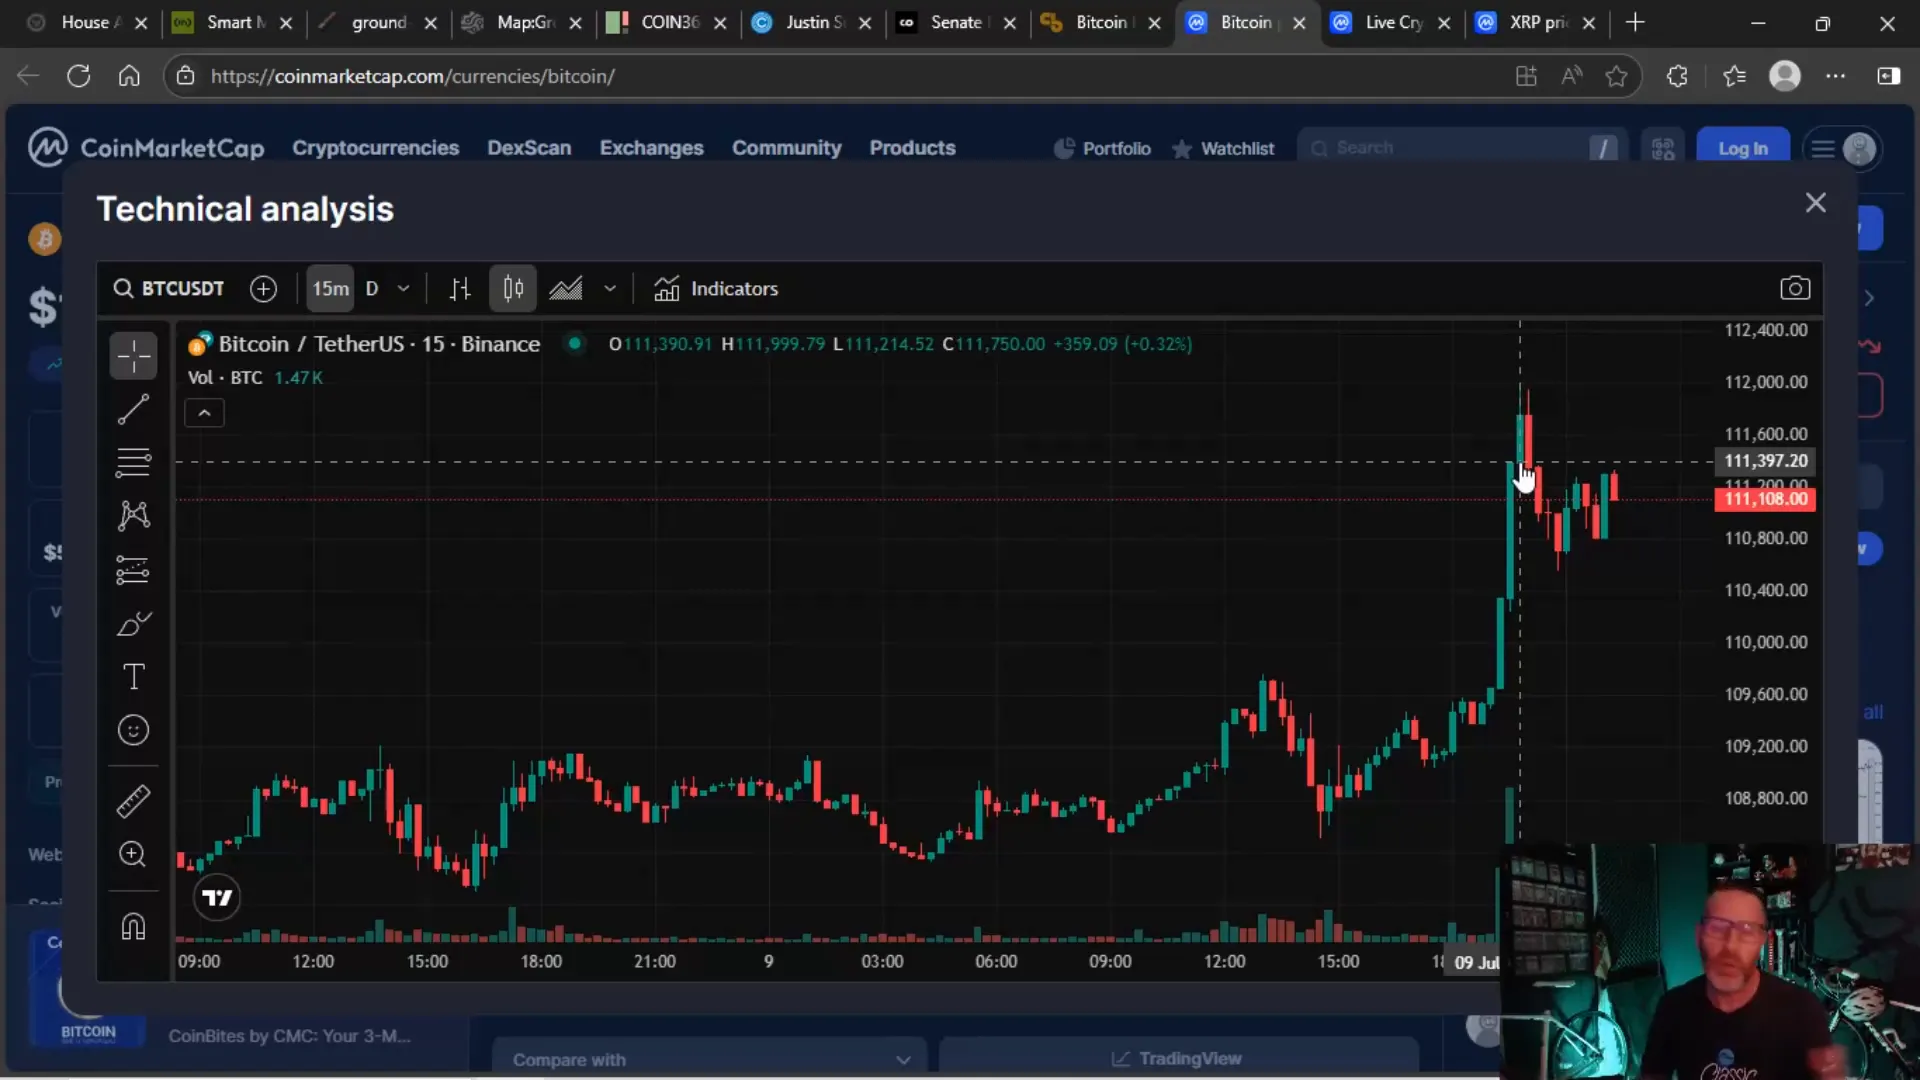Search symbol BTCUSDT
1920x1080 pixels.
click(169, 289)
